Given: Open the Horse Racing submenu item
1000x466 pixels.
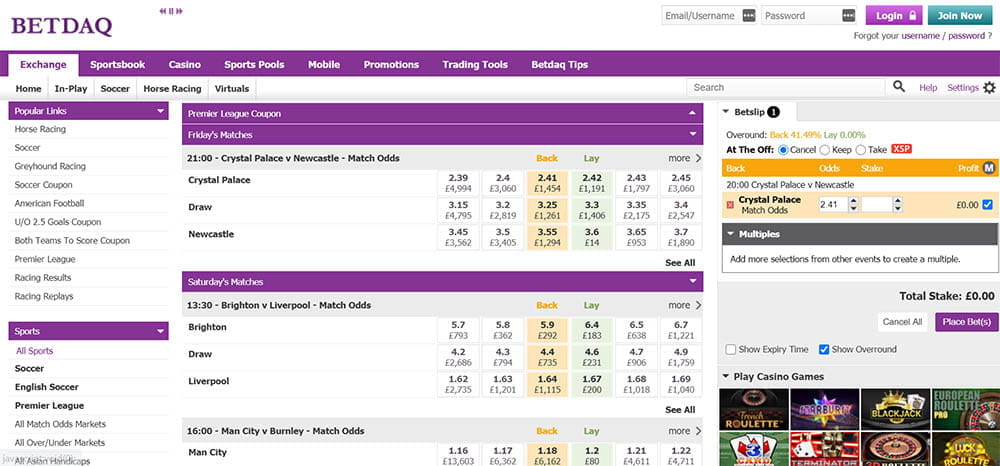Looking at the screenshot, I should click(x=172, y=89).
